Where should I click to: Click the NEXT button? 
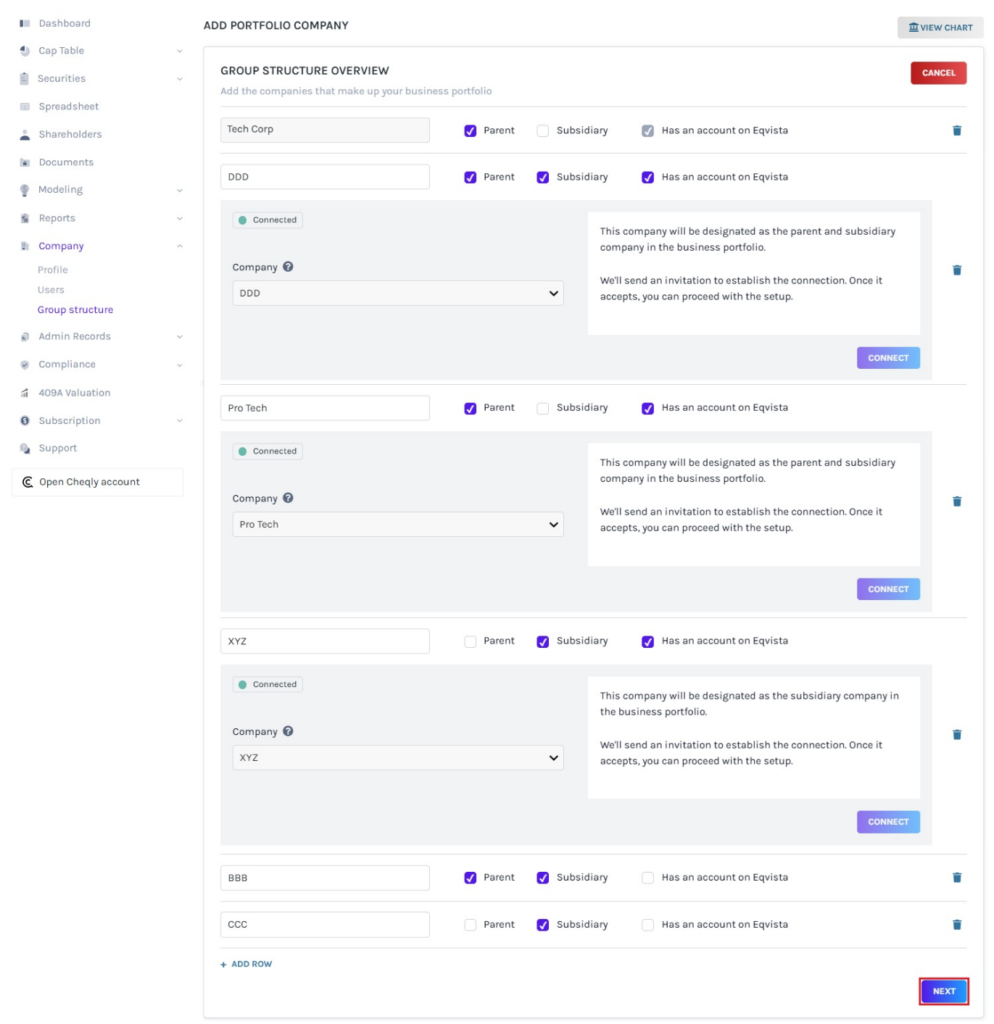click(x=943, y=991)
